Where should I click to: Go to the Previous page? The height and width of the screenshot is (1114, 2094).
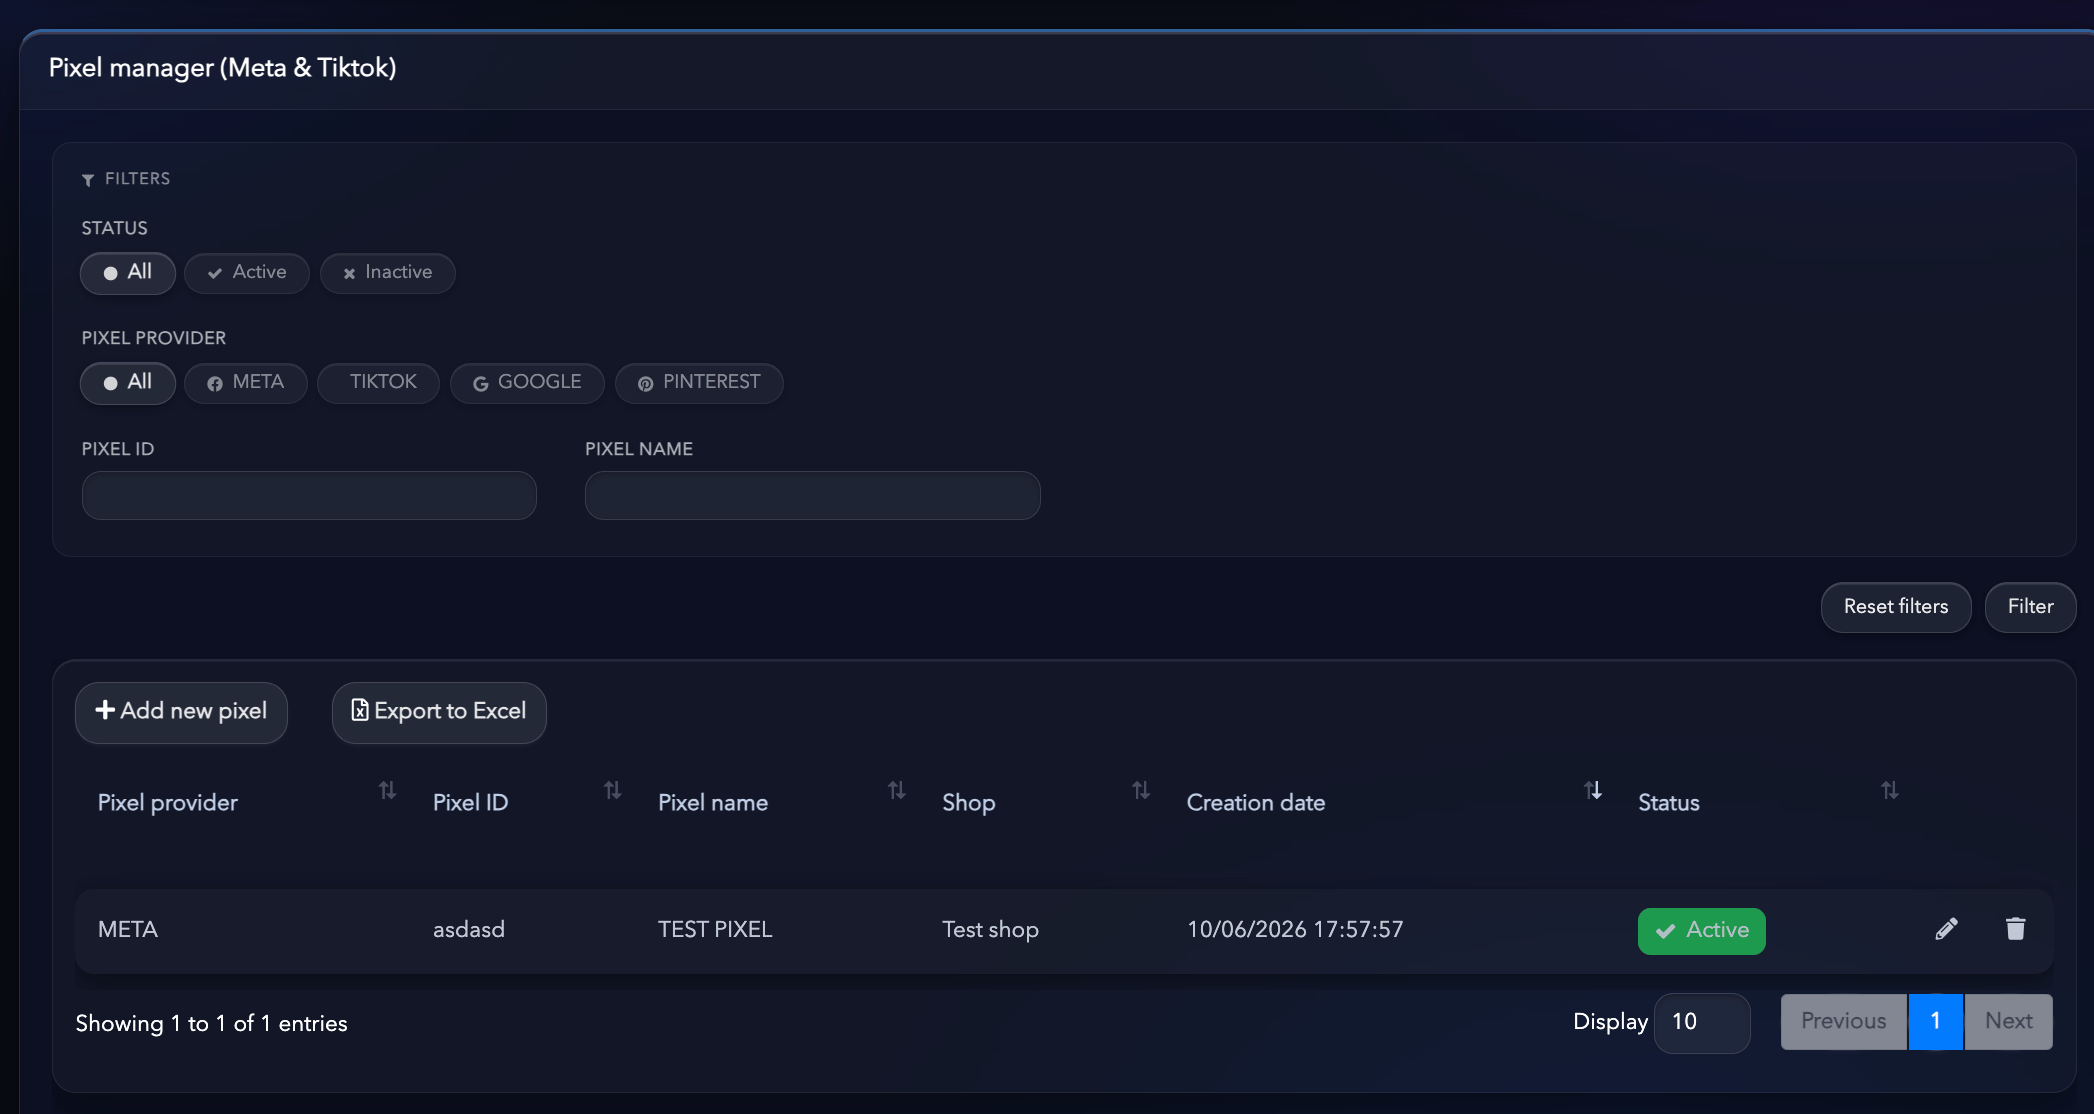click(1844, 1021)
